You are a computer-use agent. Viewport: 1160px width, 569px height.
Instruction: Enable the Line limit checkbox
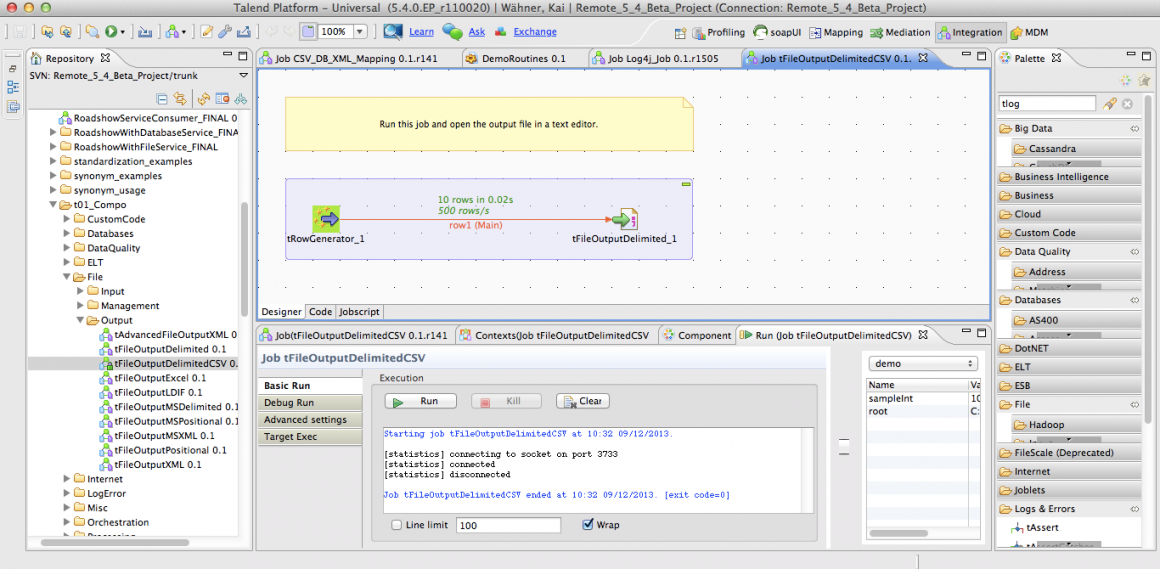pos(397,525)
